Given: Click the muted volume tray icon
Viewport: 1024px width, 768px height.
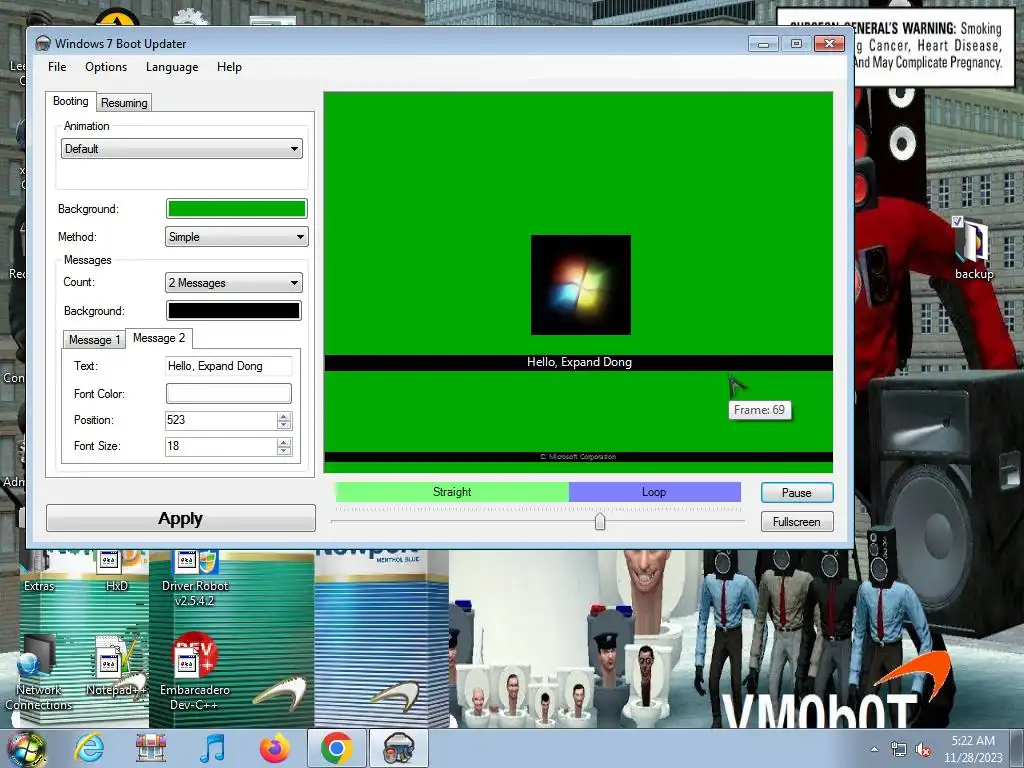Looking at the screenshot, I should click(x=923, y=750).
